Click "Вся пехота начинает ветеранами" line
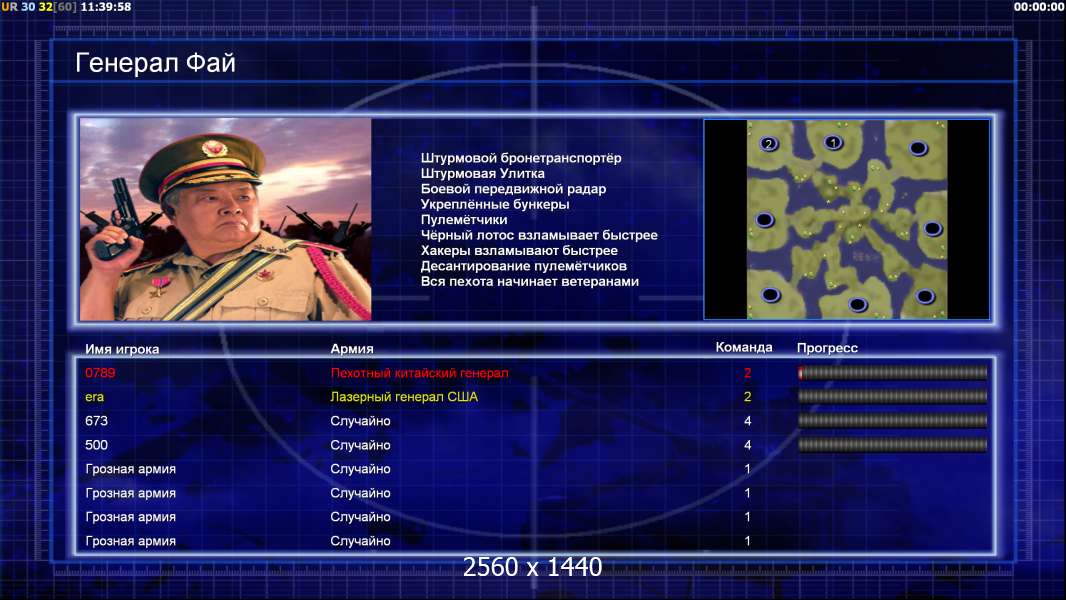 pyautogui.click(x=530, y=281)
